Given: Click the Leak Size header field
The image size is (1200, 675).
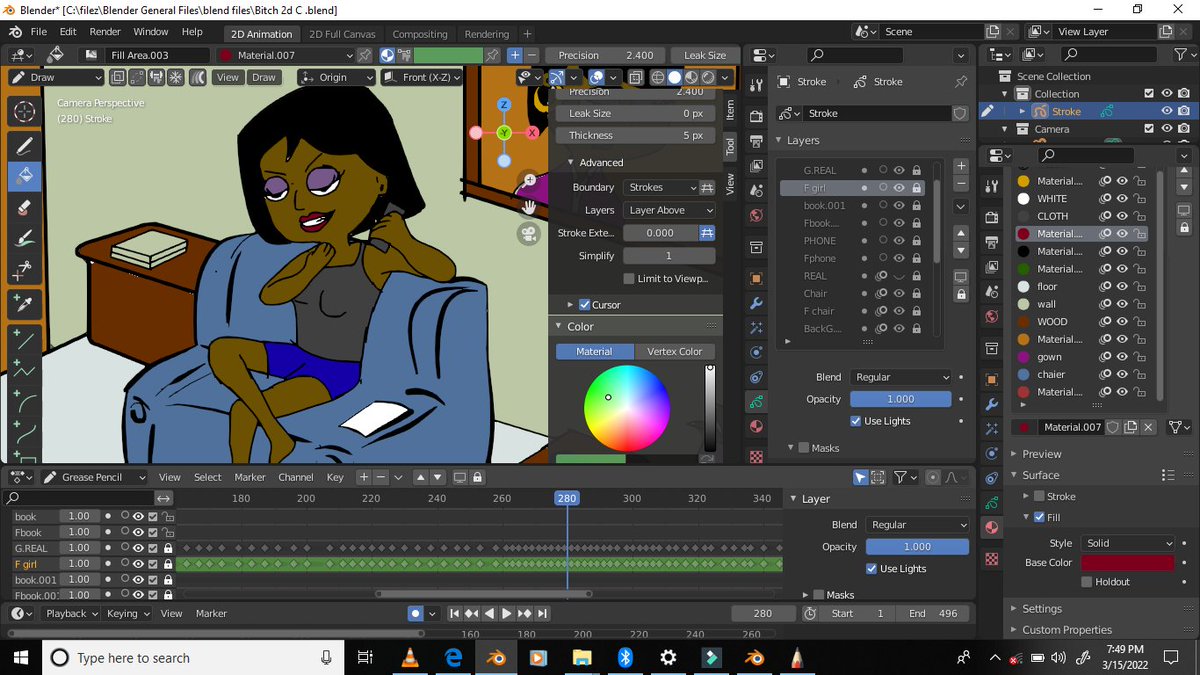Looking at the screenshot, I should [x=705, y=55].
